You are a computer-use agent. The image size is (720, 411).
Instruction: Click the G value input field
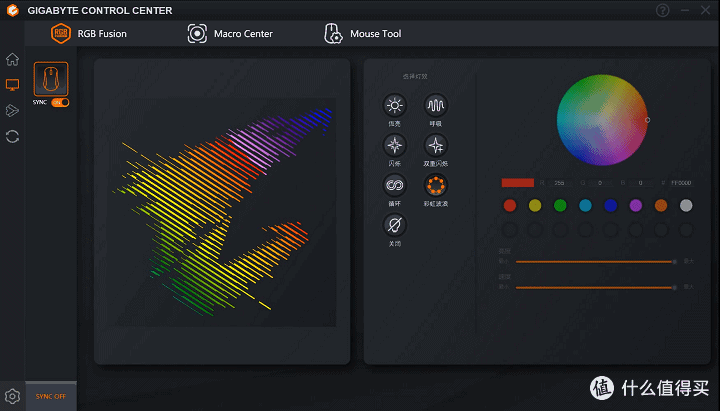[x=600, y=183]
